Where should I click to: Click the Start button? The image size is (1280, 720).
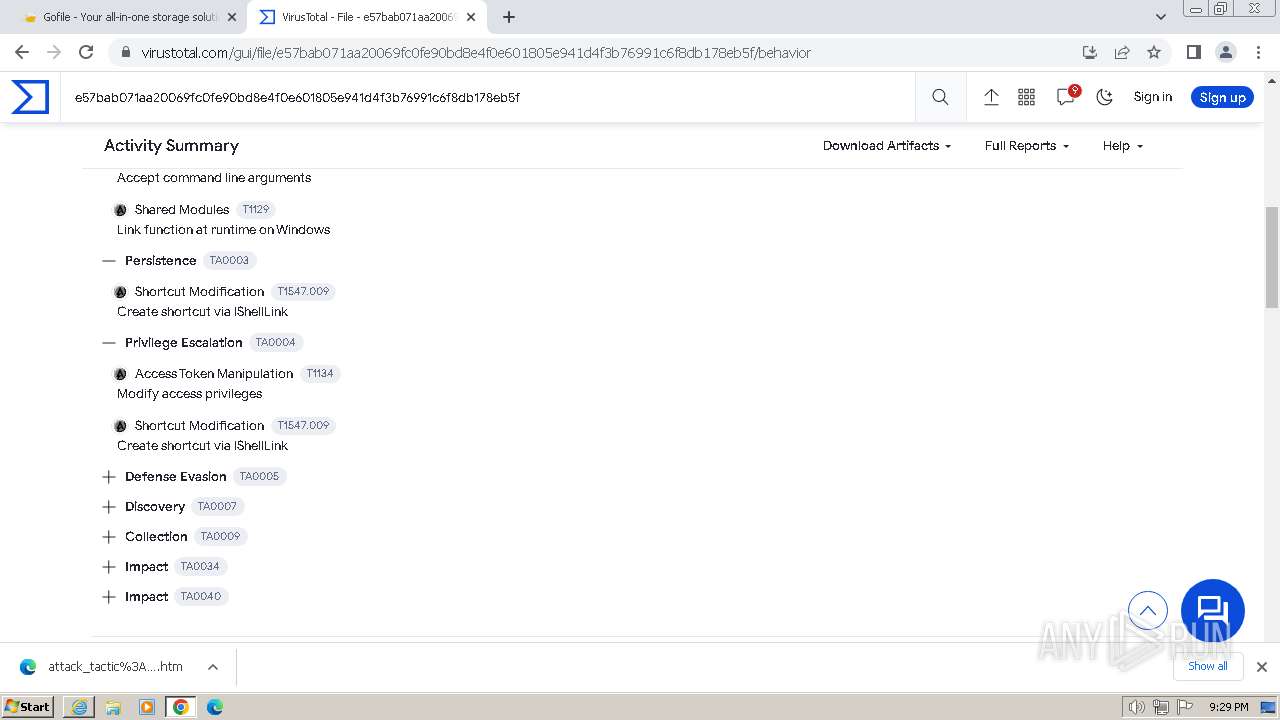coord(28,706)
